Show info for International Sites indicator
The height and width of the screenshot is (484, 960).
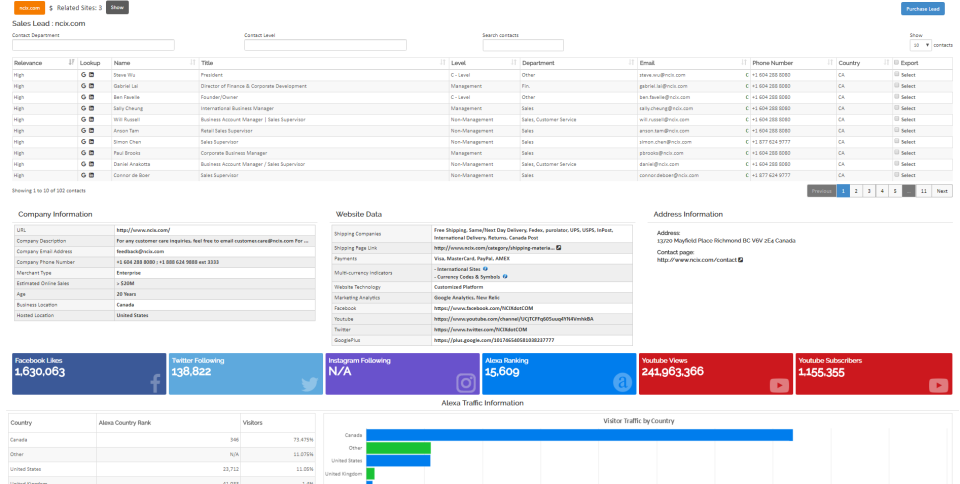(485, 269)
